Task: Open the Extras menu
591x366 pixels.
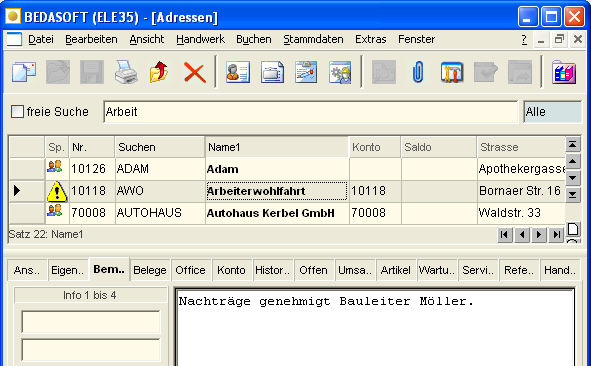Action: (x=371, y=39)
